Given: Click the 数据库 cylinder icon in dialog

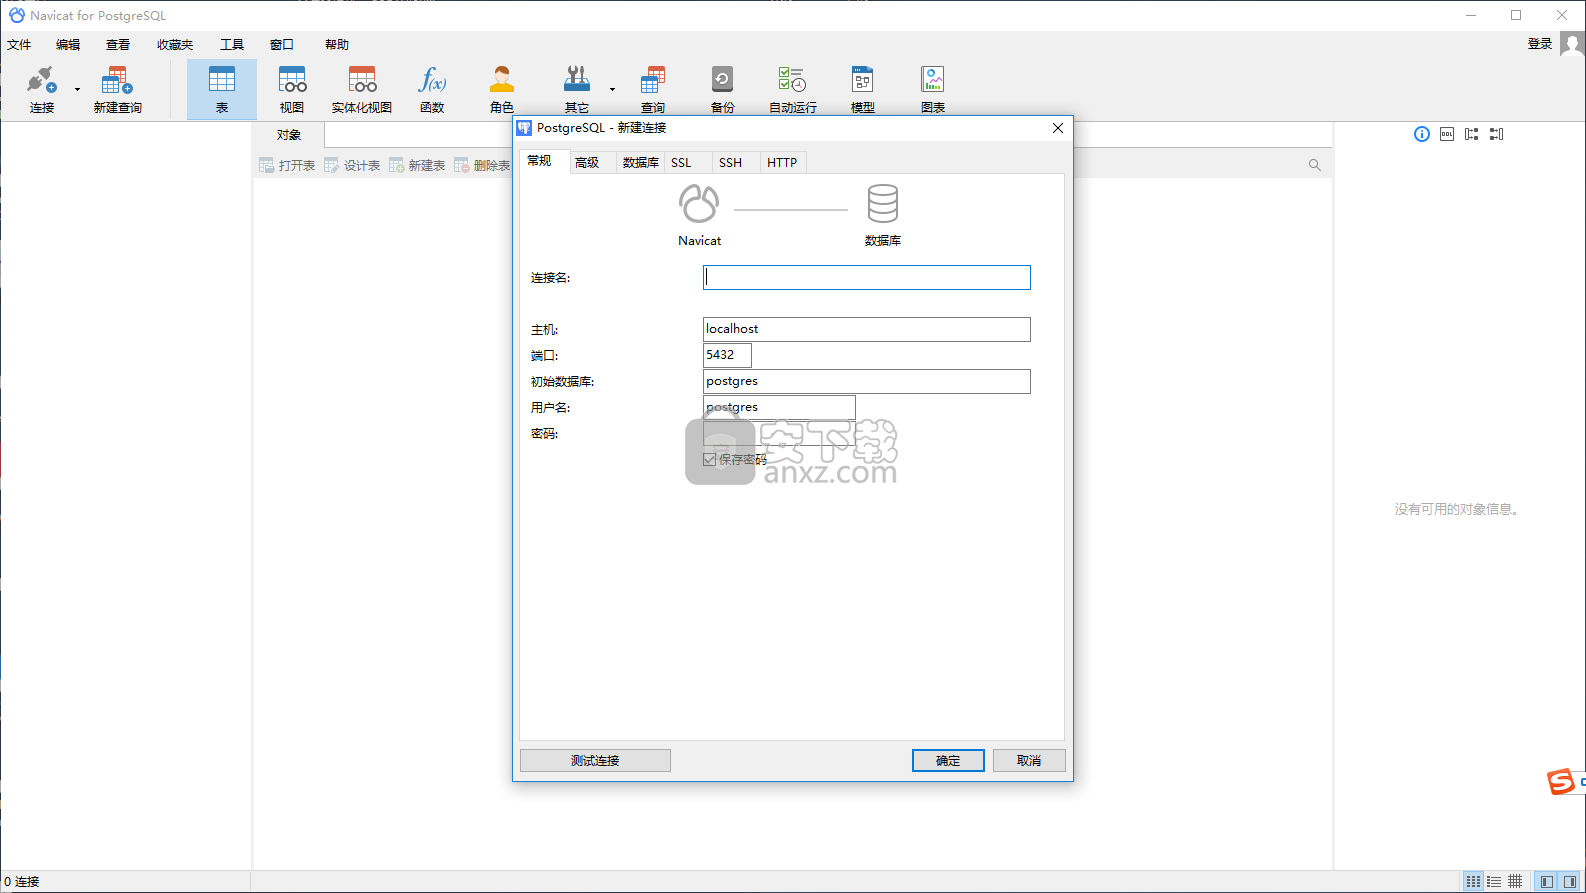Looking at the screenshot, I should point(883,204).
